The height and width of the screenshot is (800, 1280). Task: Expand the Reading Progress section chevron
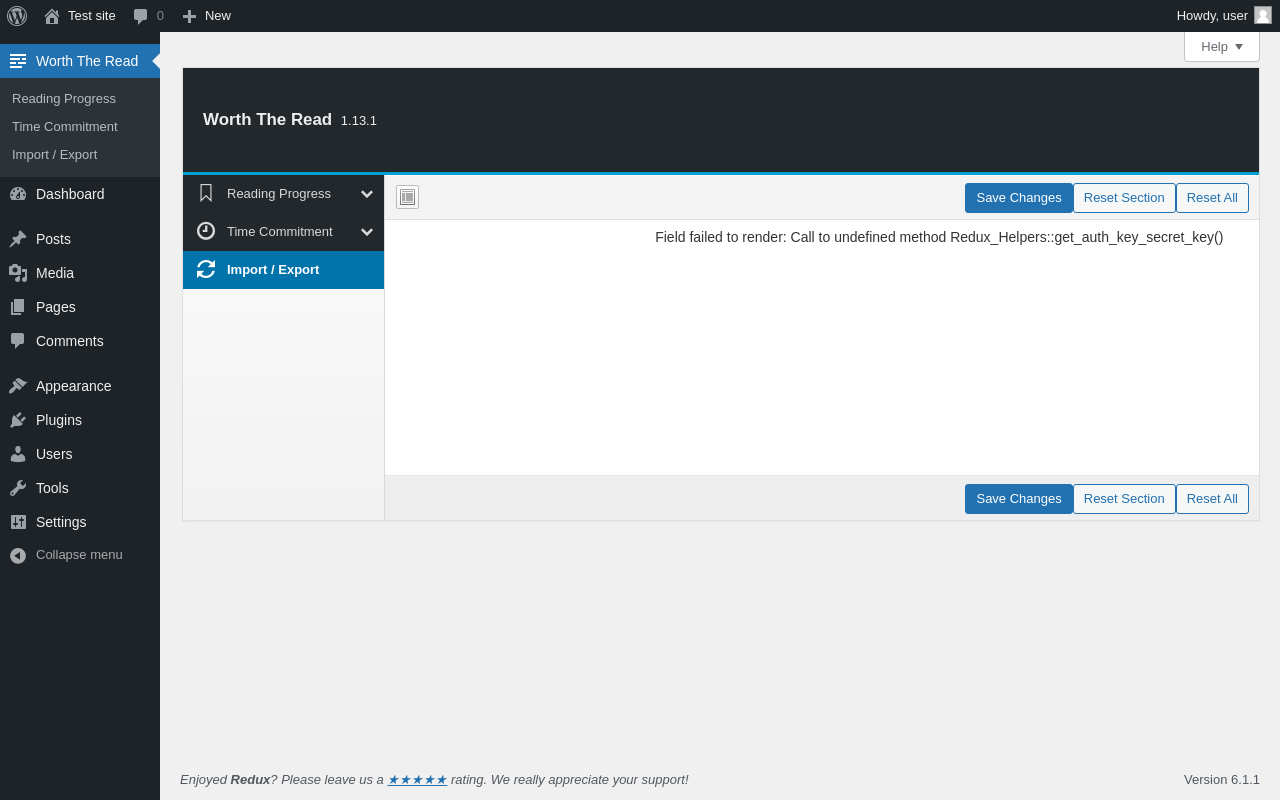pyautogui.click(x=367, y=194)
